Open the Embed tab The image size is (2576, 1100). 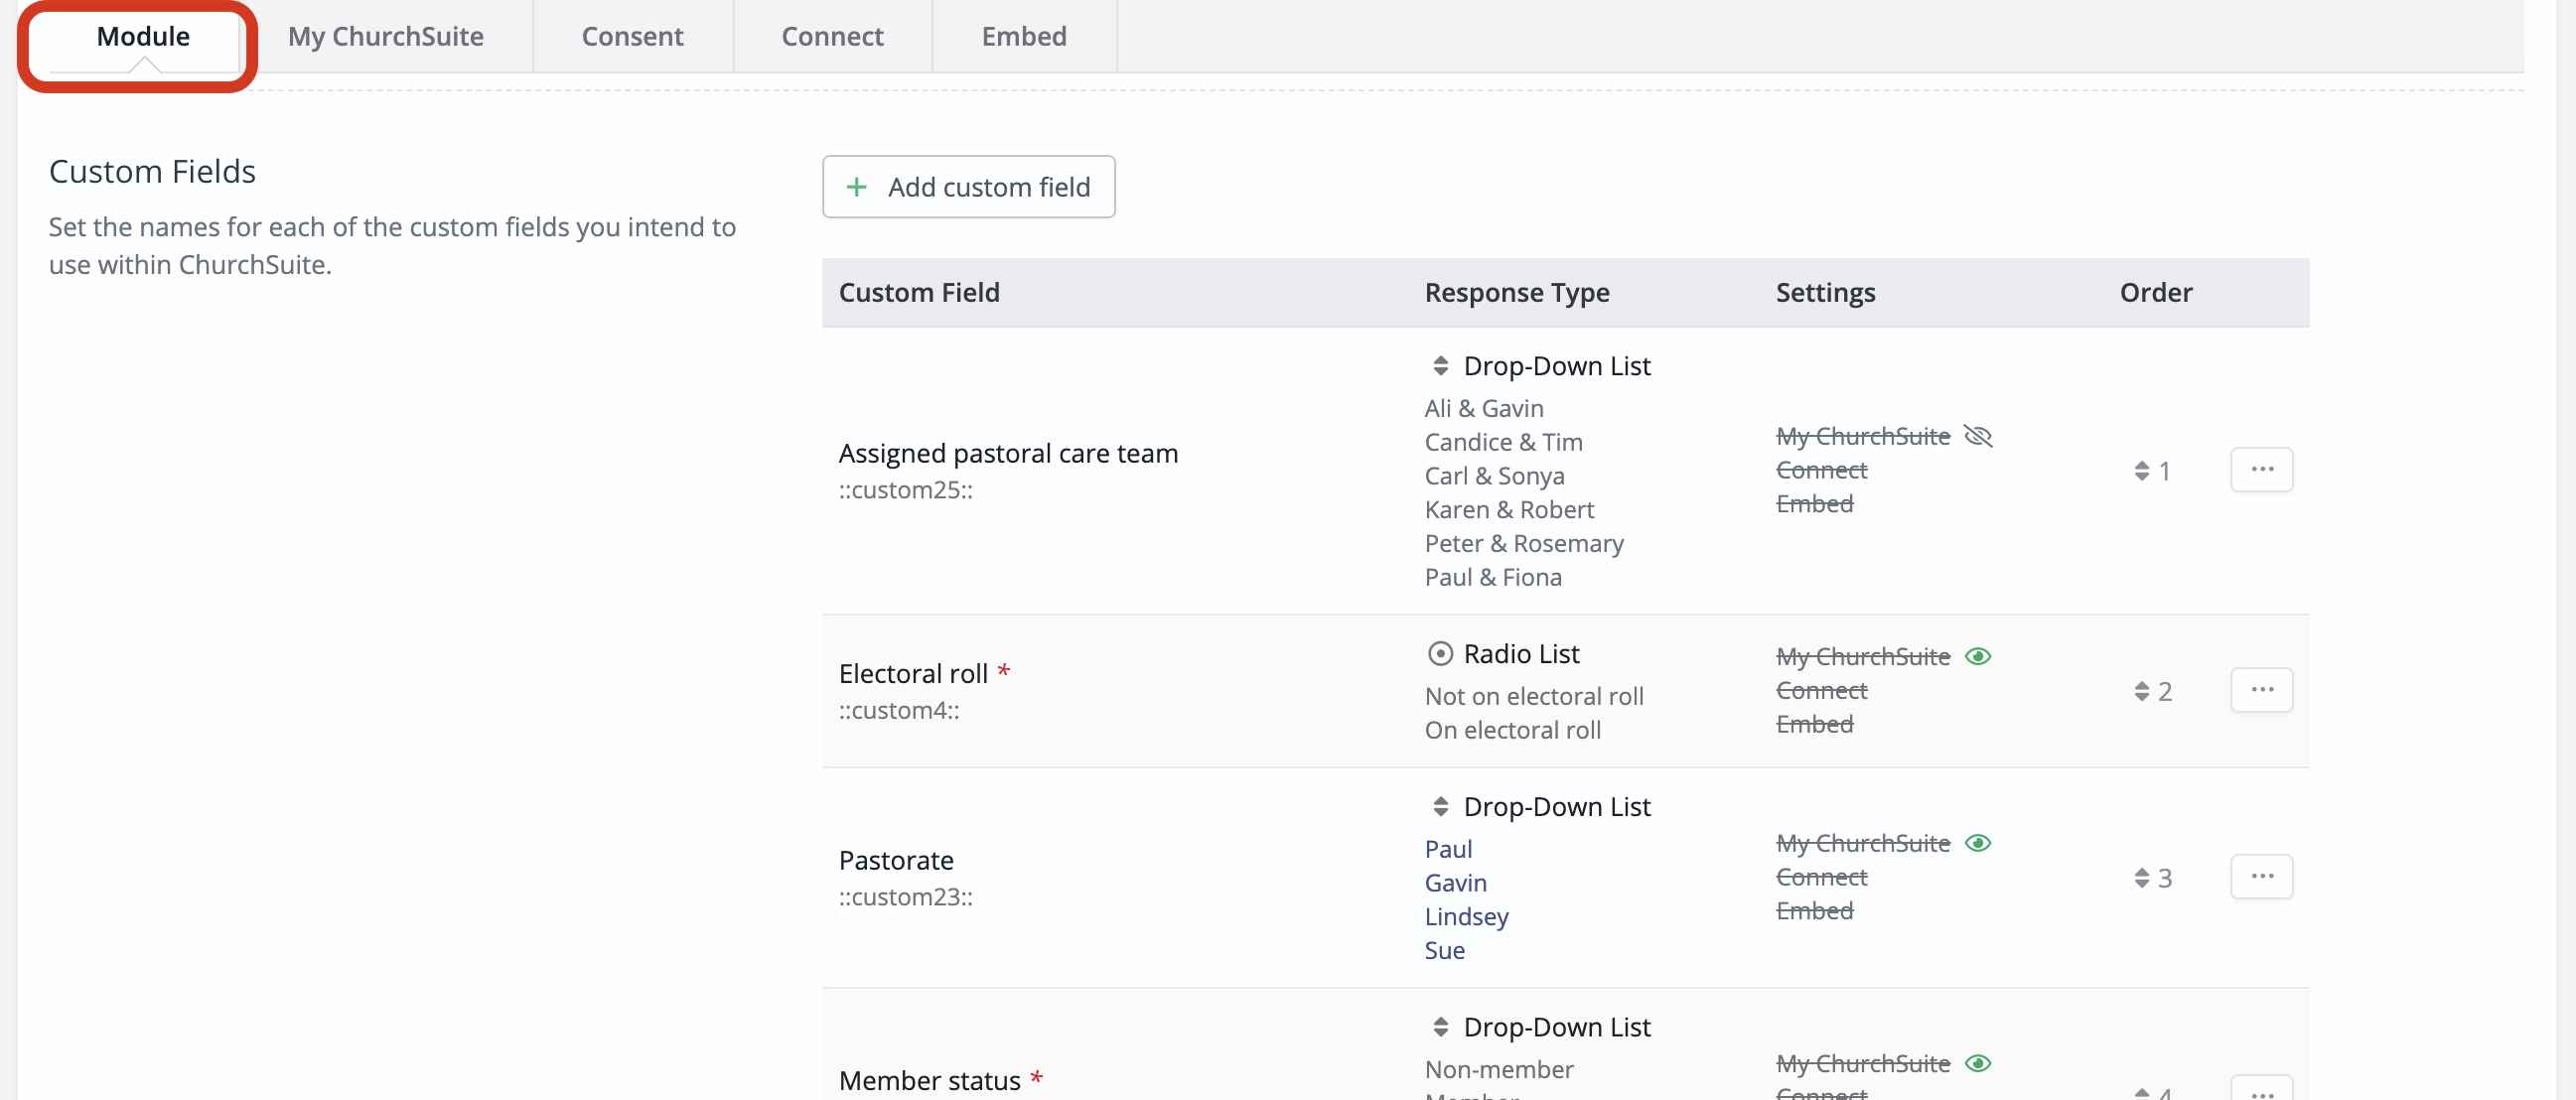coord(1024,36)
